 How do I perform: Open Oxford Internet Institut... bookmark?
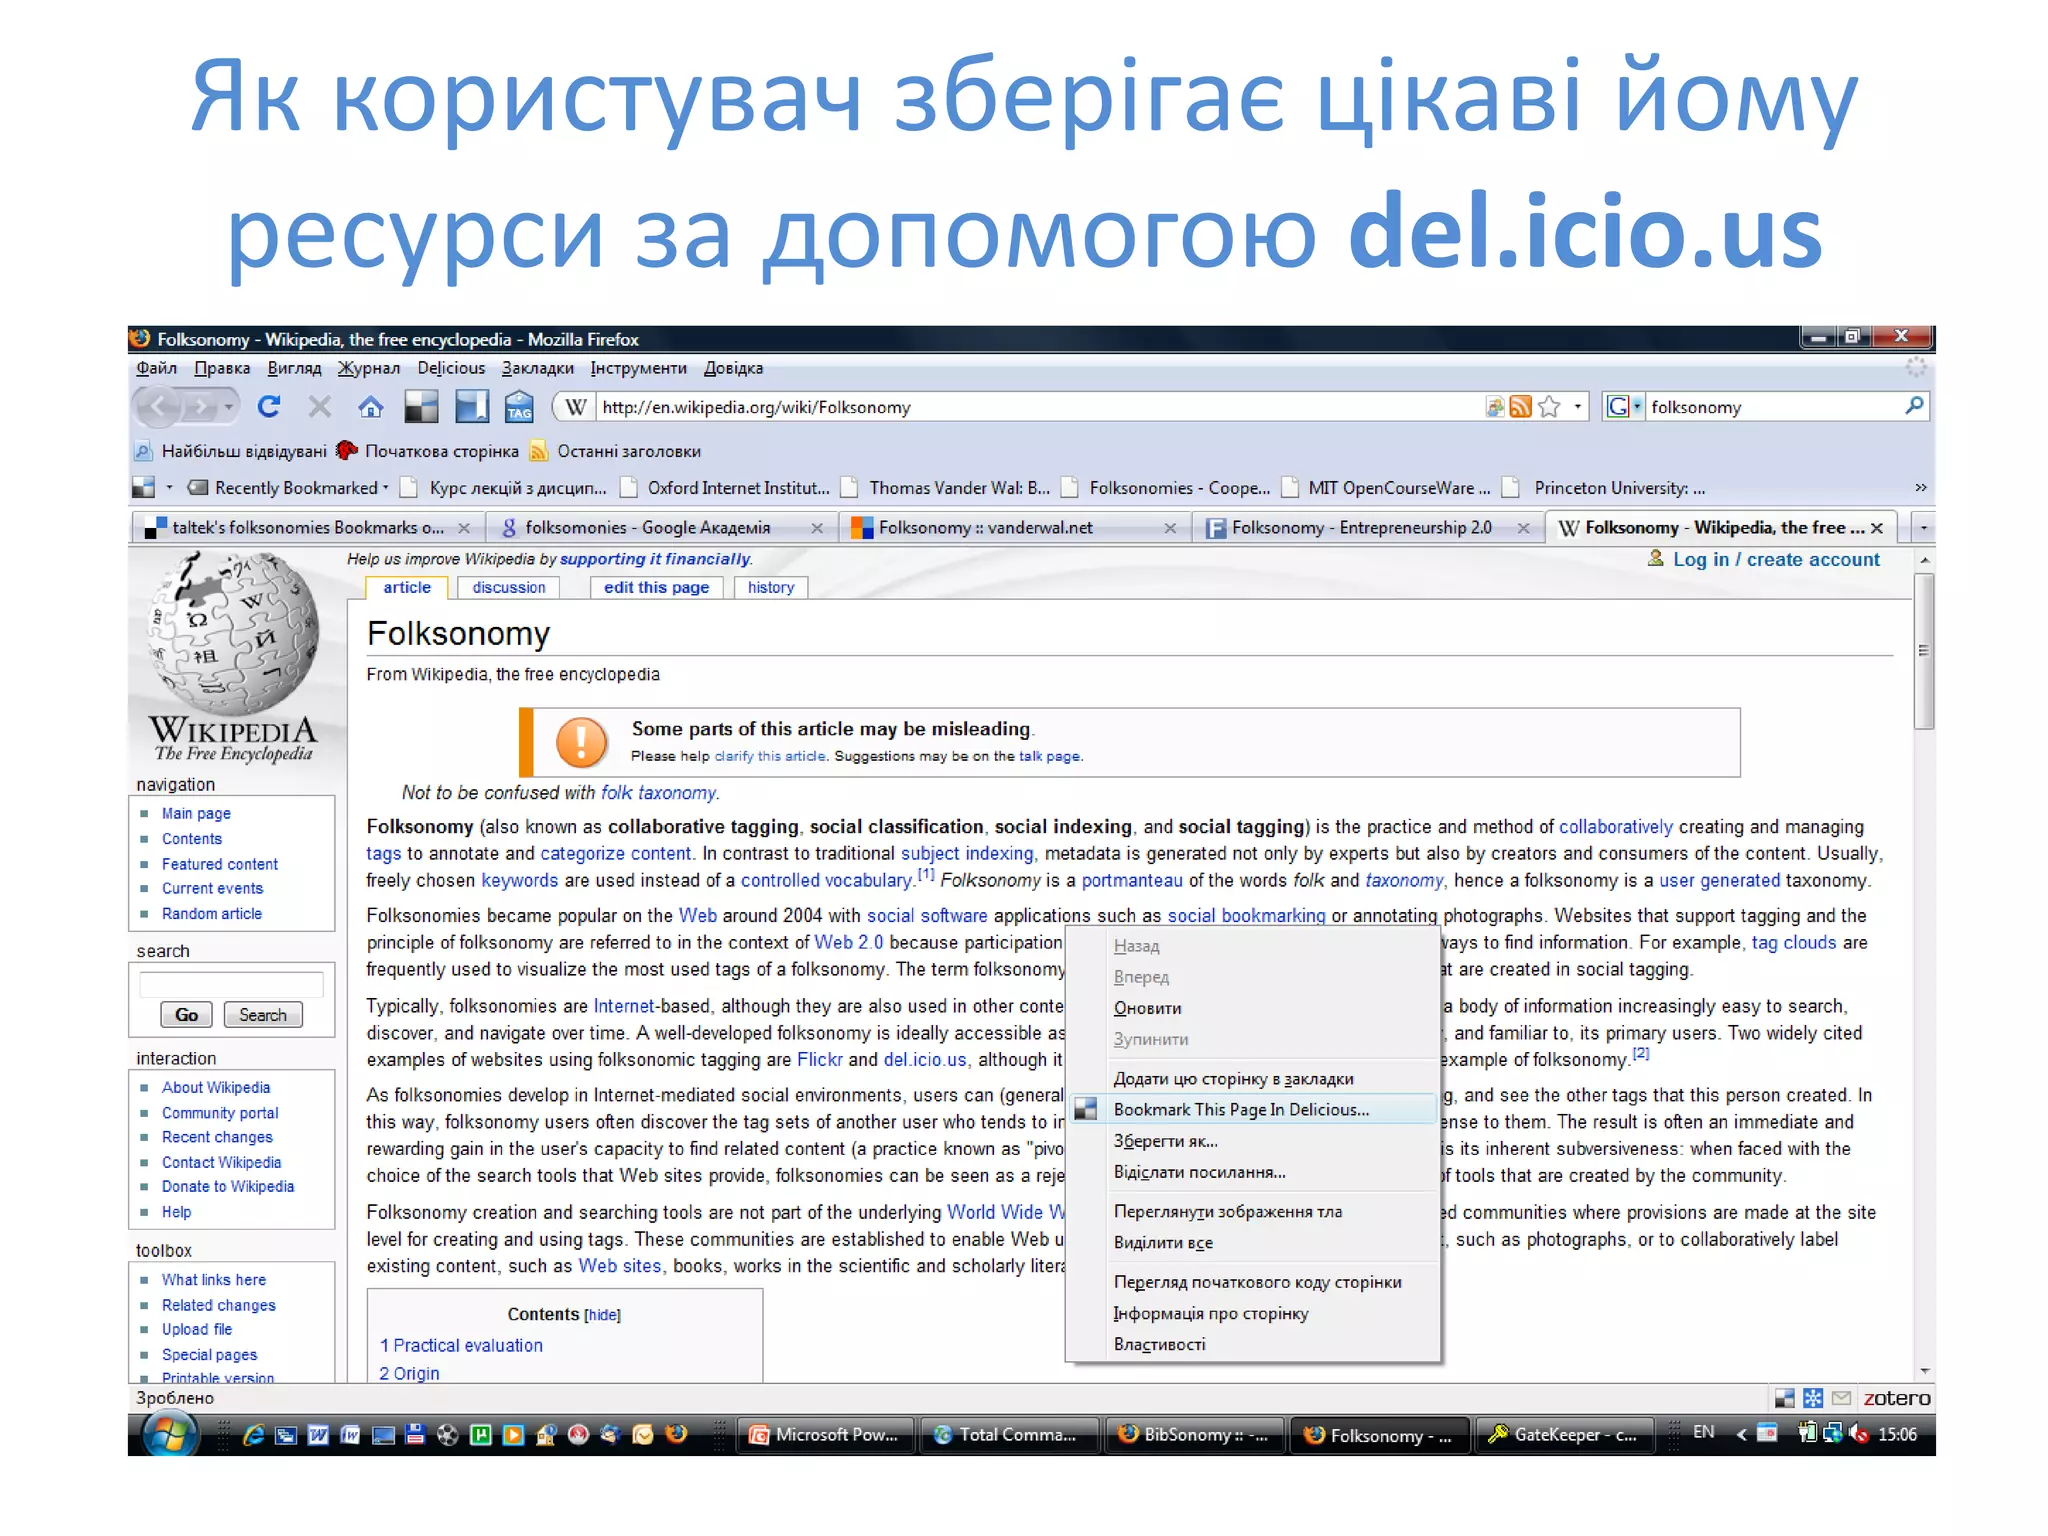pos(725,487)
